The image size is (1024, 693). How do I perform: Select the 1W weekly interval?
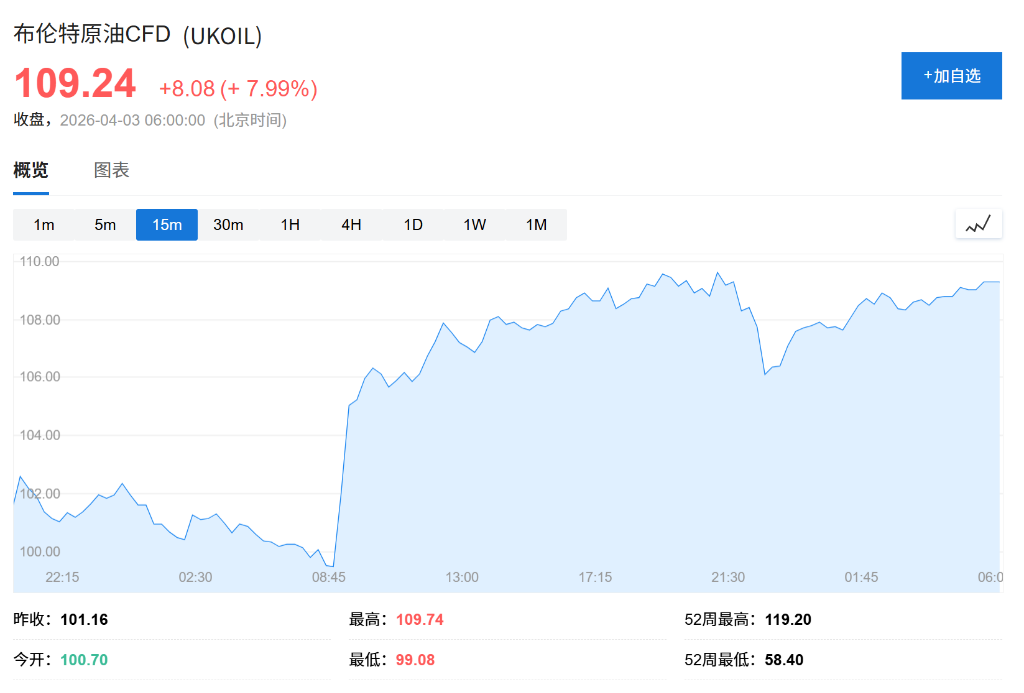(x=474, y=225)
